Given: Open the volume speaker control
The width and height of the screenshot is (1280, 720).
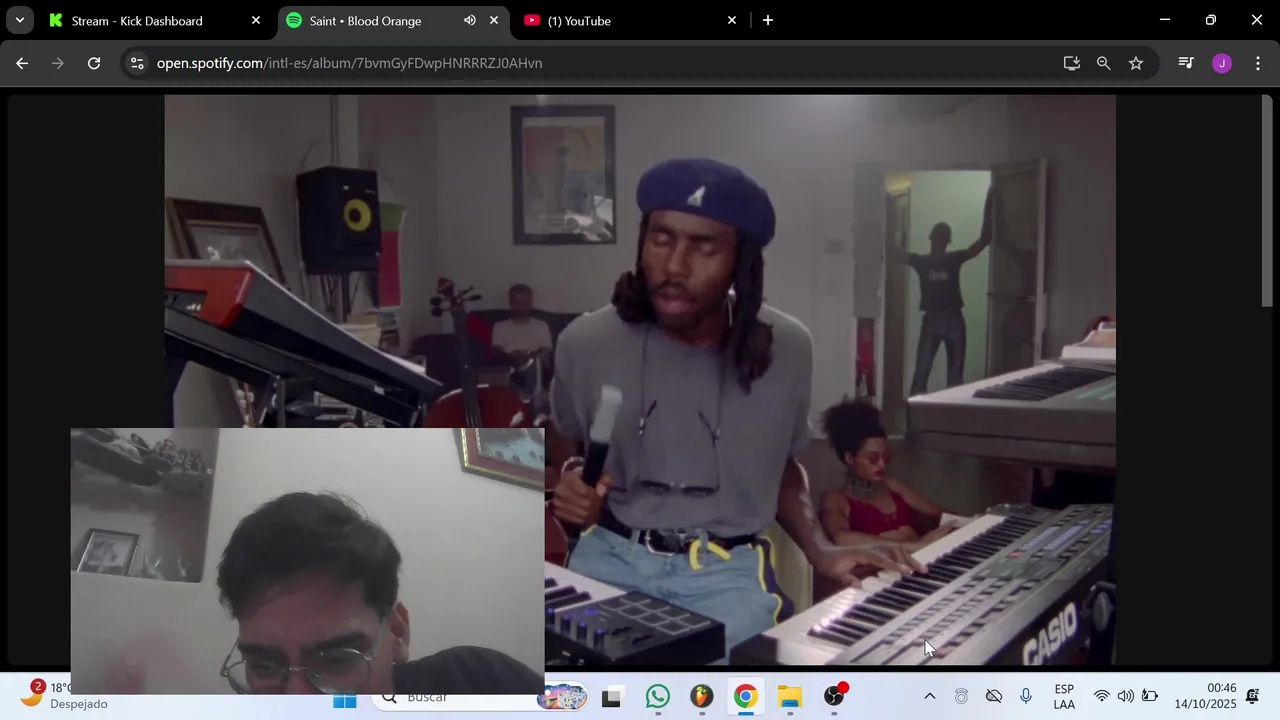Looking at the screenshot, I should click(x=1126, y=696).
